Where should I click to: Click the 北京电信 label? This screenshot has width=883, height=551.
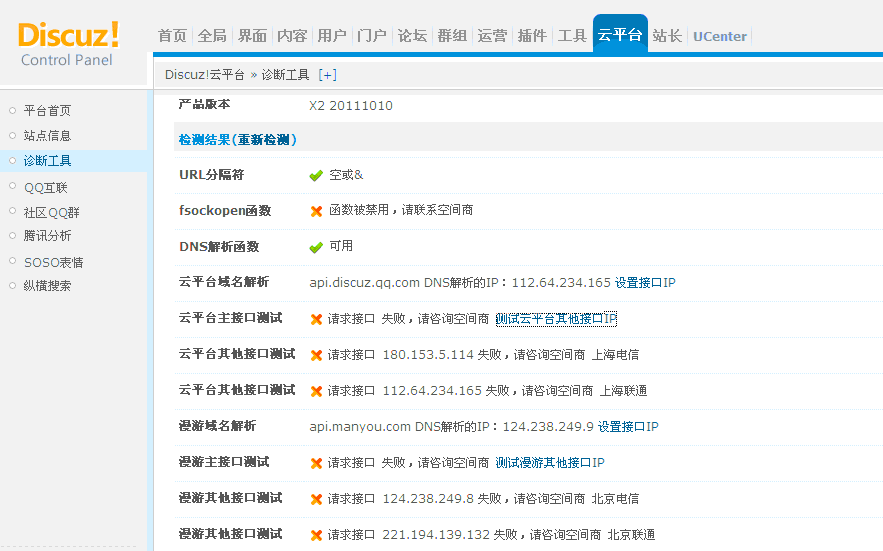[615, 499]
